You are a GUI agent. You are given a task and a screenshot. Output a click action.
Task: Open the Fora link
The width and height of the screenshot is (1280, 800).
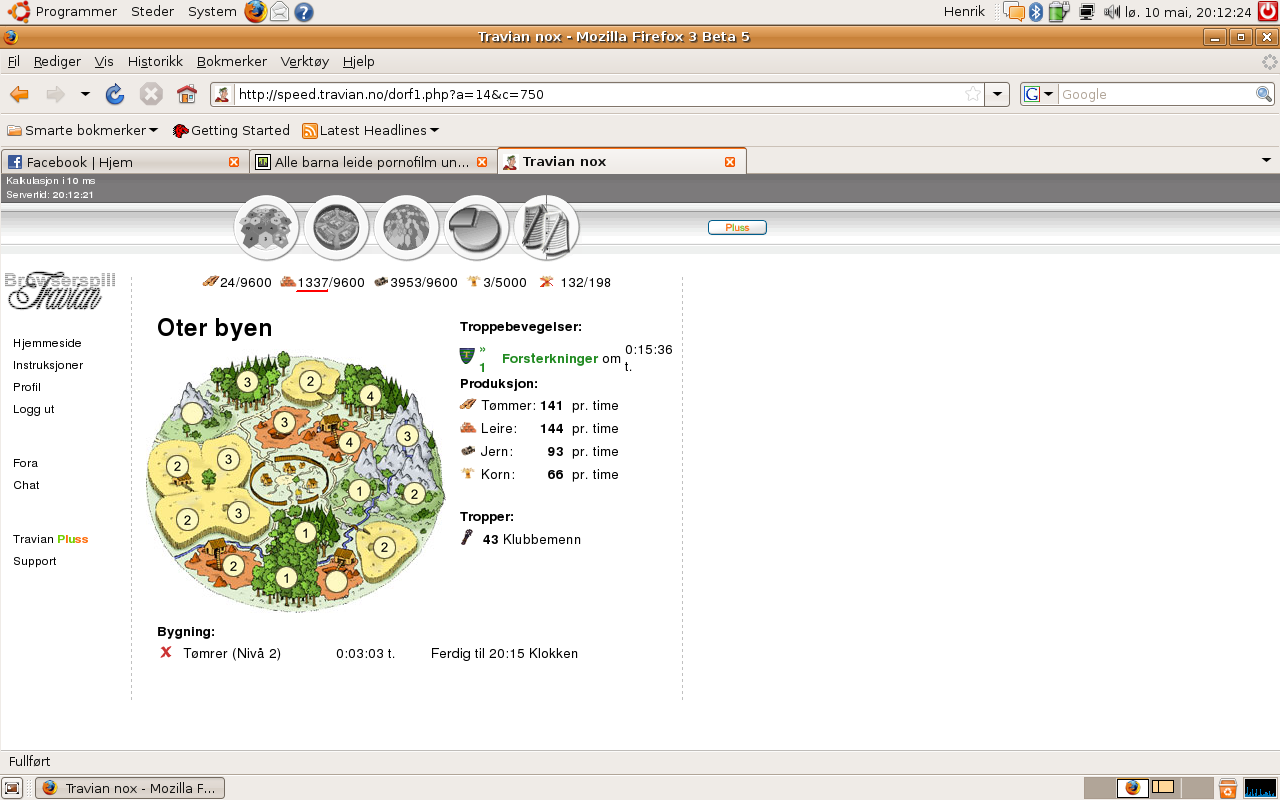(x=25, y=463)
